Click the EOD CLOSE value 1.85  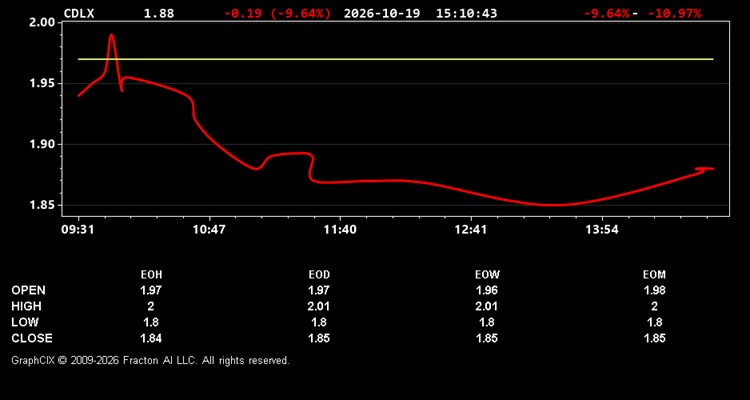tap(319, 338)
